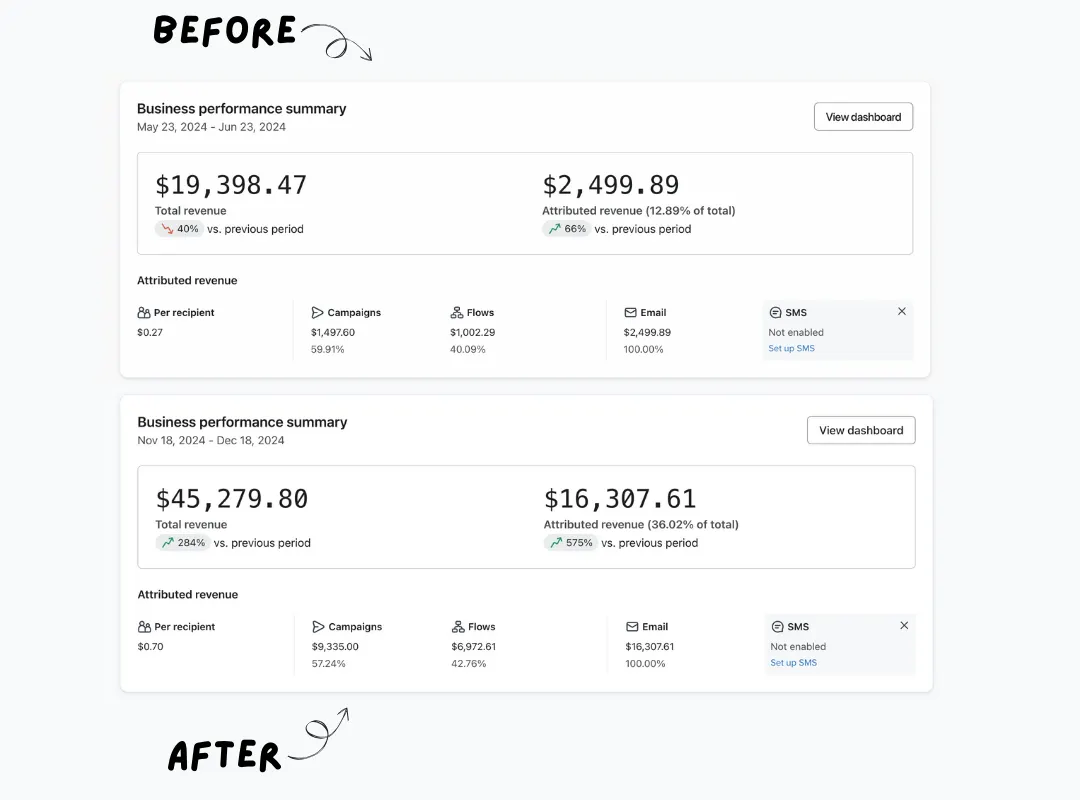
Task: Click the lower View dashboard button
Action: 861,430
